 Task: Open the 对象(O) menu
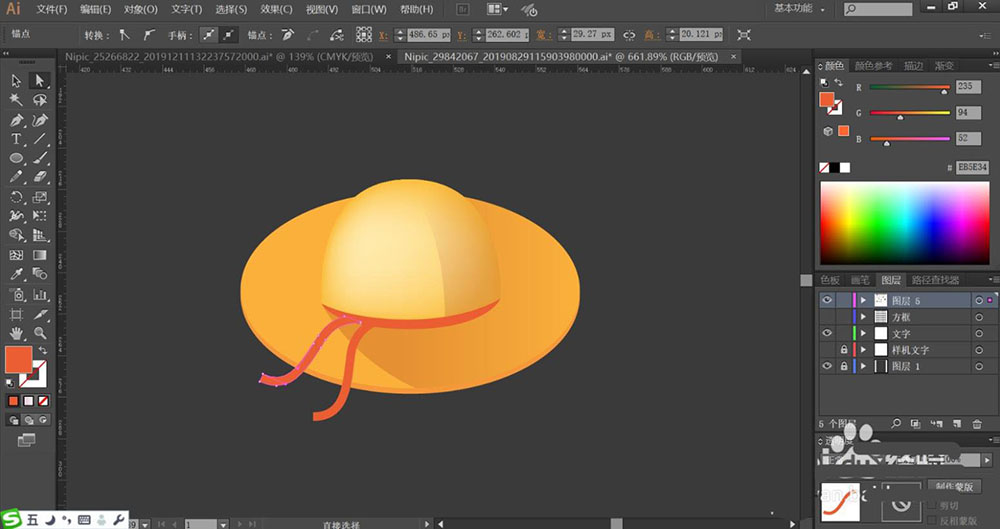point(141,10)
